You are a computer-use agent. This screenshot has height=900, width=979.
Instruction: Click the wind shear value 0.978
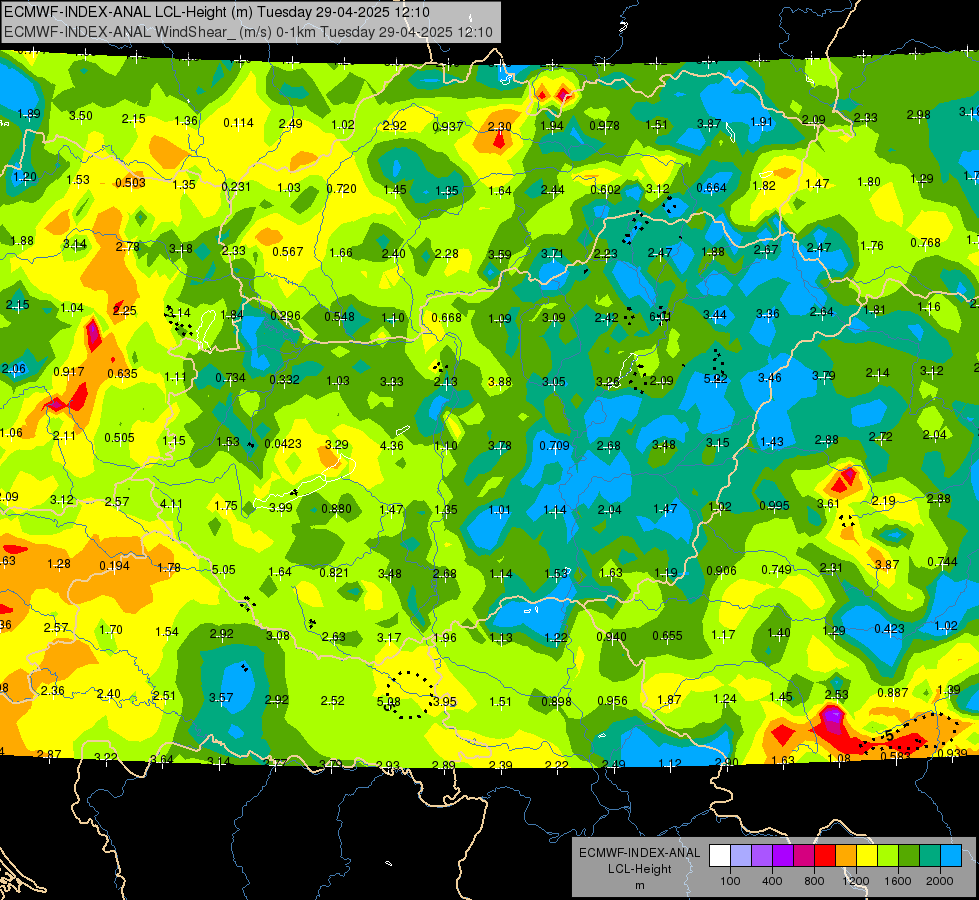tap(604, 126)
